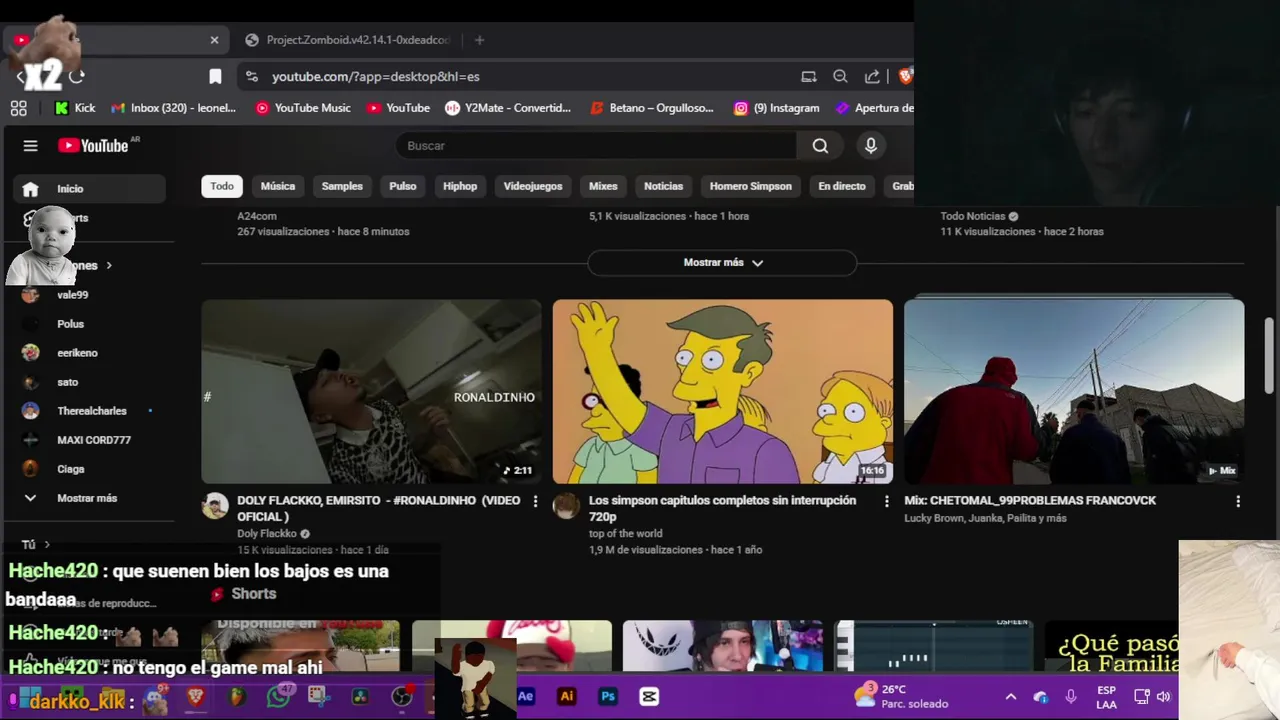Open YouTube Music bookmark
The height and width of the screenshot is (720, 1280).
[x=303, y=108]
